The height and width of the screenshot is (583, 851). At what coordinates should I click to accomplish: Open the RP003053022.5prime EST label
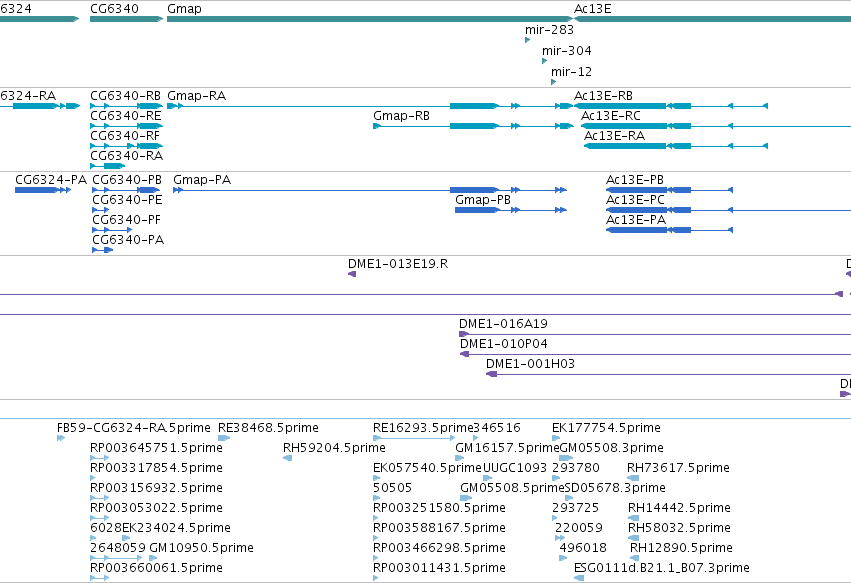click(x=156, y=508)
